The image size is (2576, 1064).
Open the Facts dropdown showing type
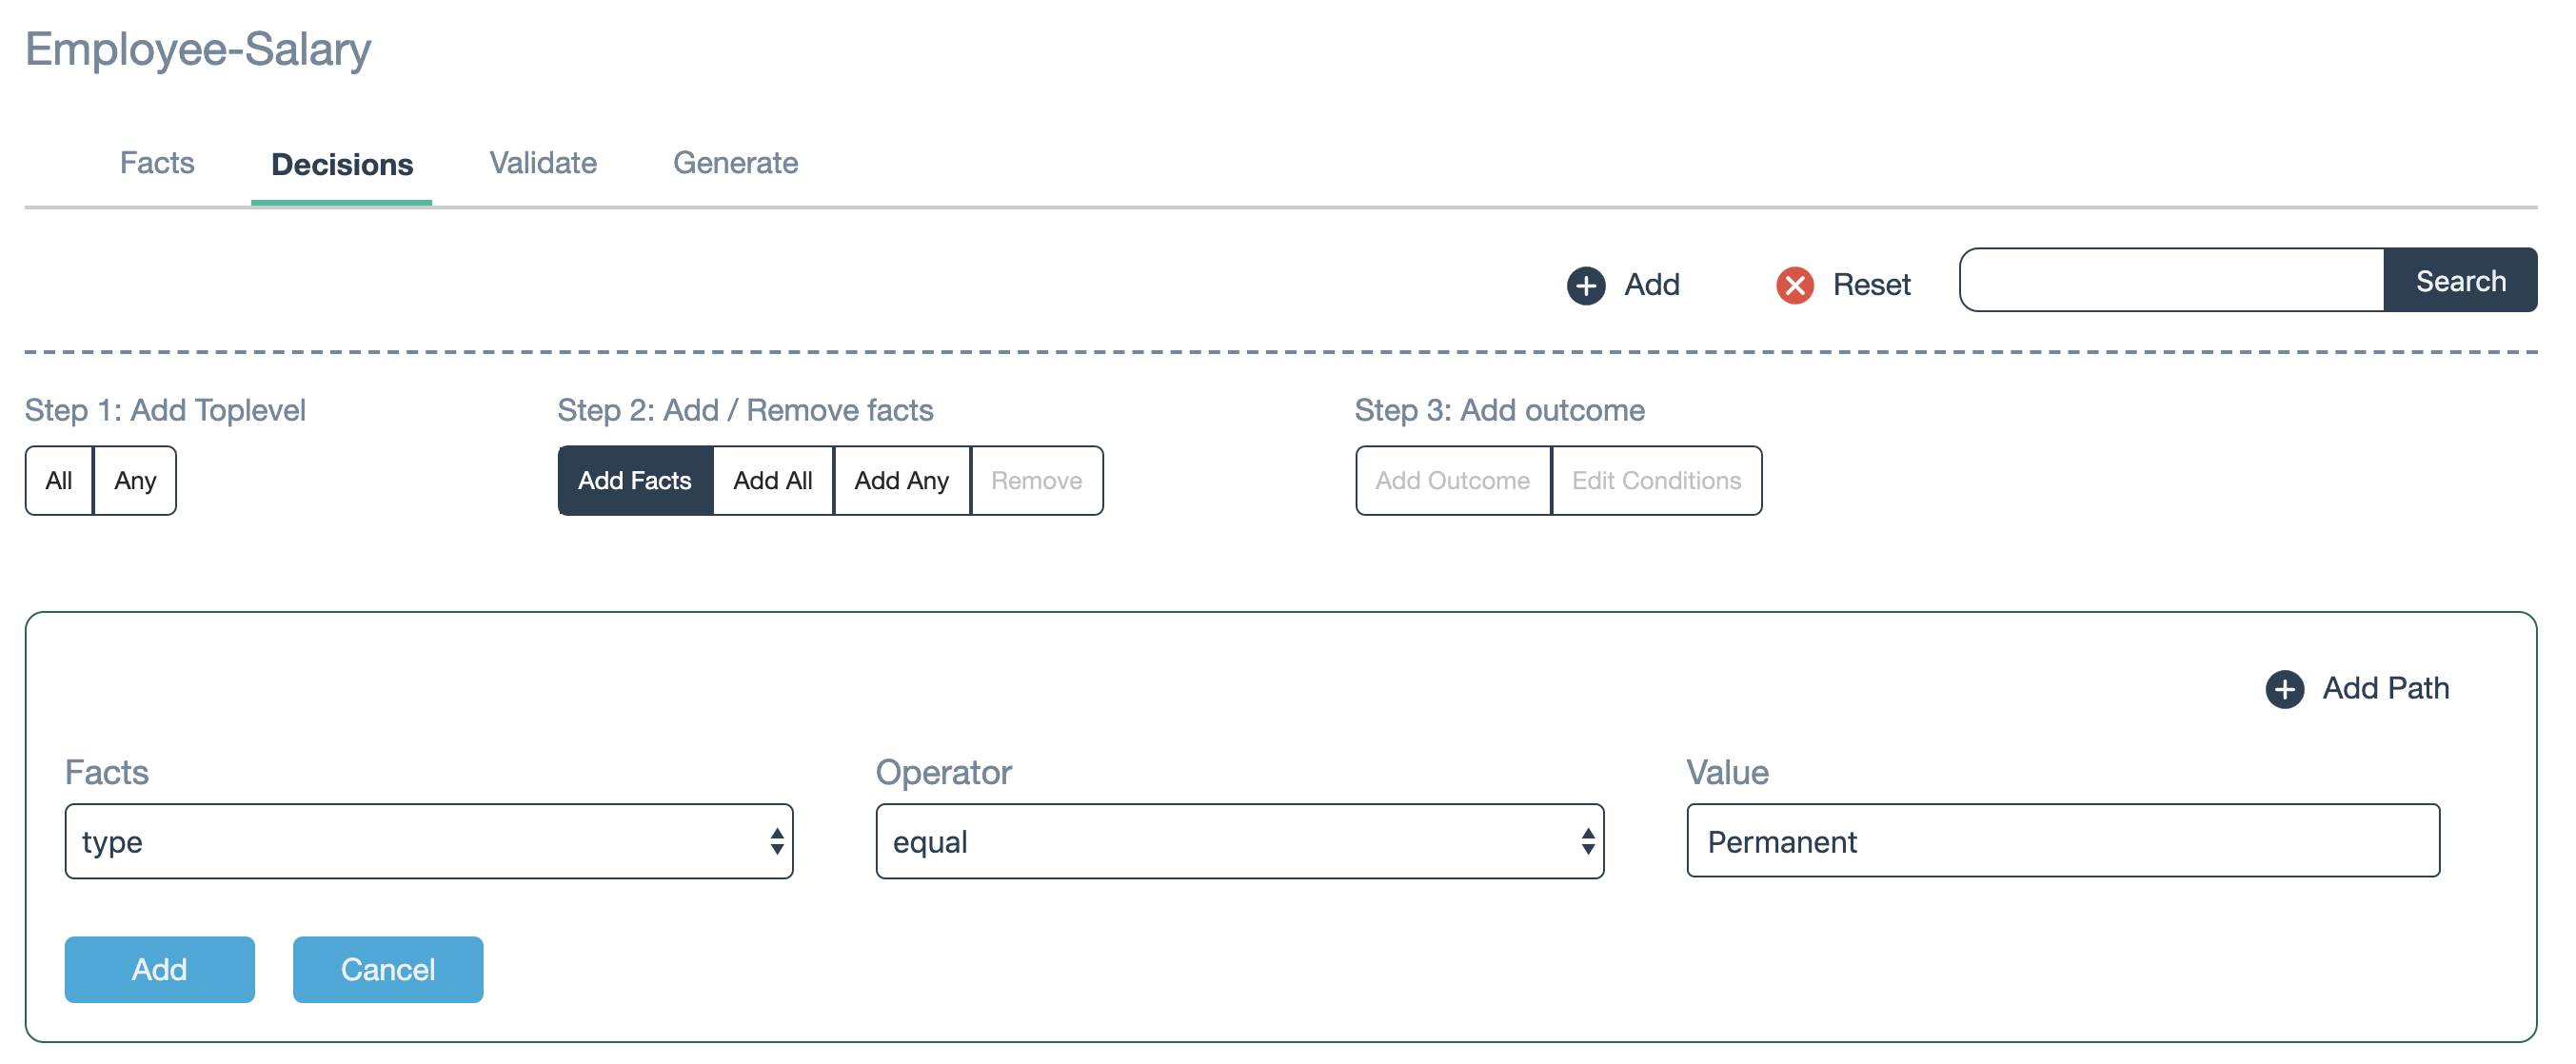pos(429,842)
